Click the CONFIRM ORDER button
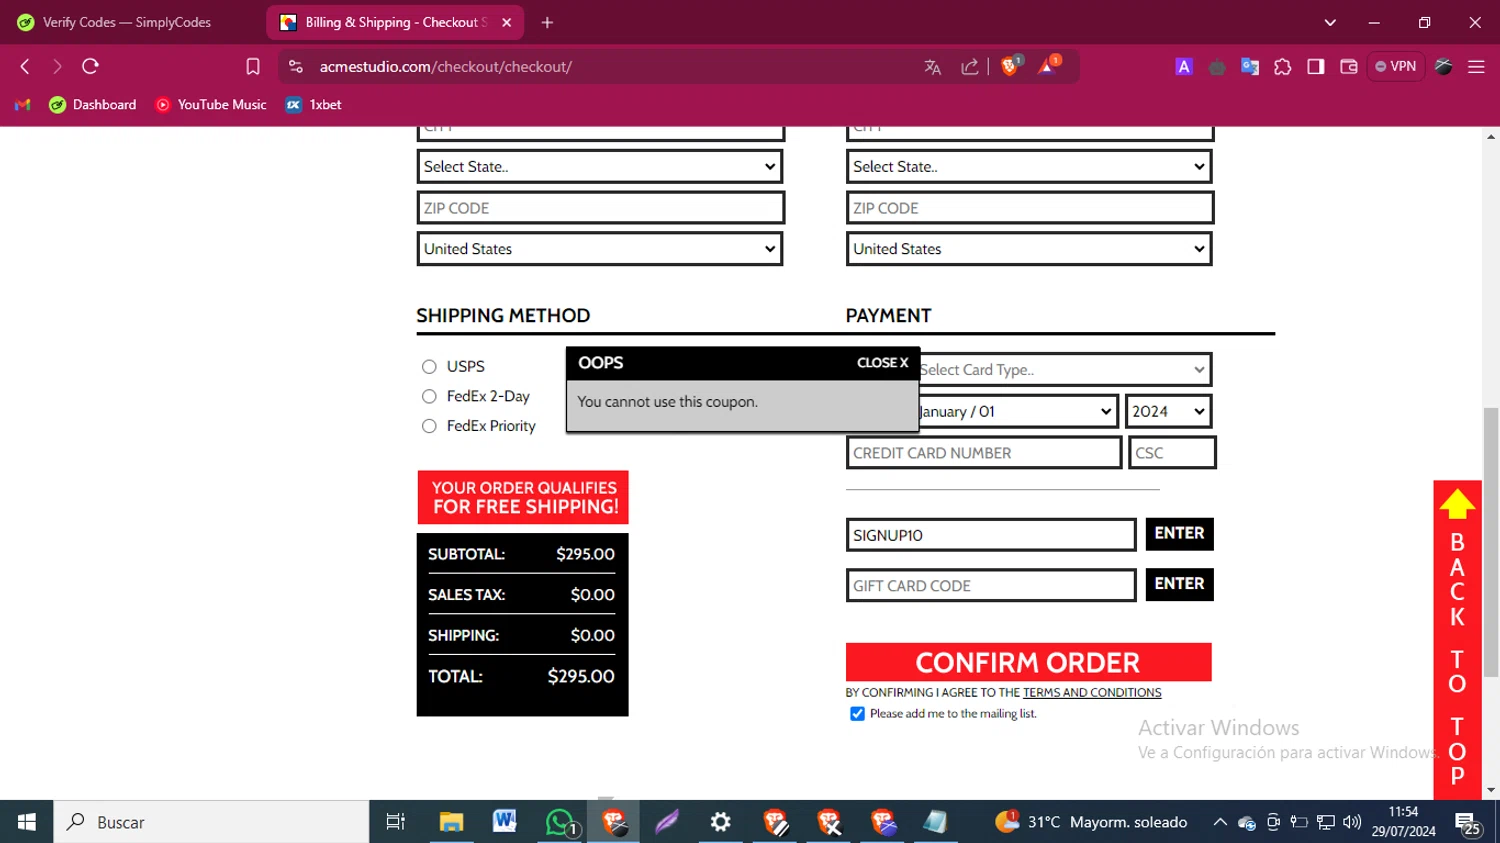The image size is (1500, 843). 1028,662
